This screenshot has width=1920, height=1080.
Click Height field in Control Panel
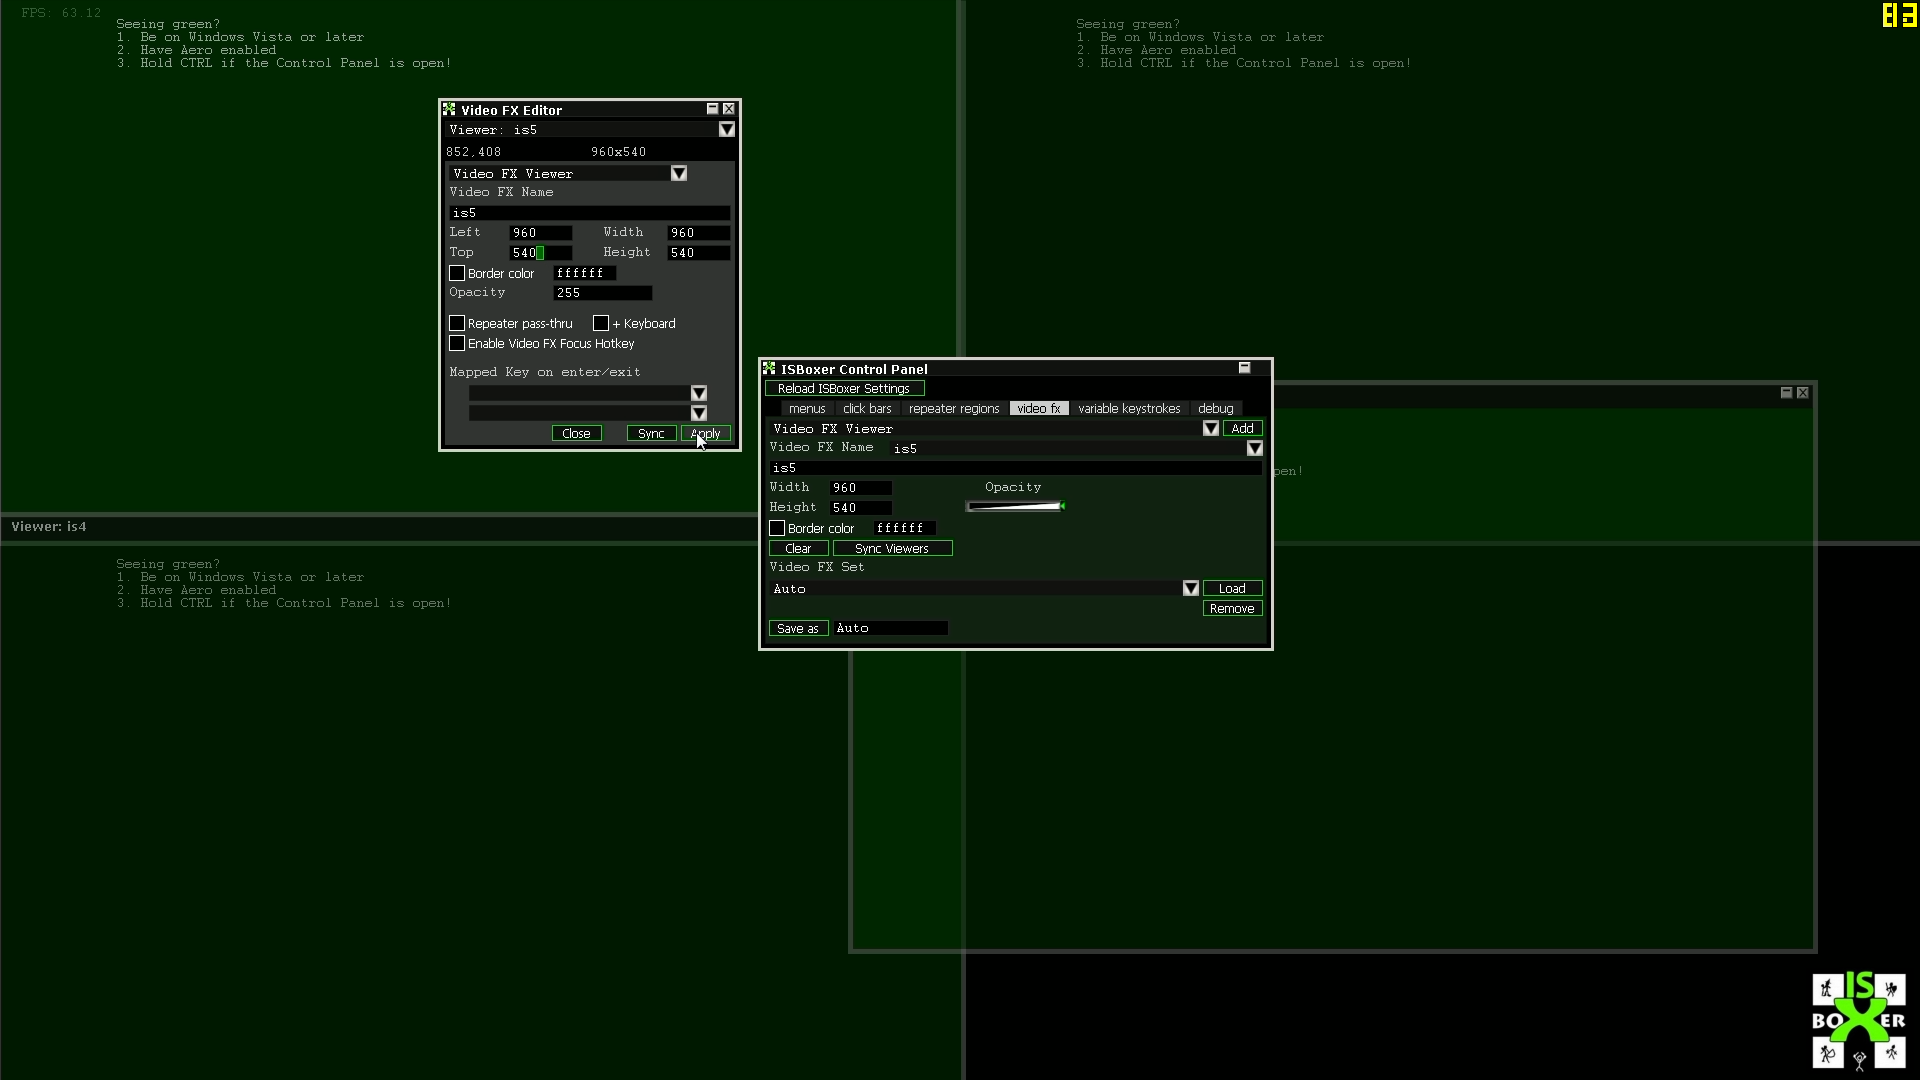[861, 508]
